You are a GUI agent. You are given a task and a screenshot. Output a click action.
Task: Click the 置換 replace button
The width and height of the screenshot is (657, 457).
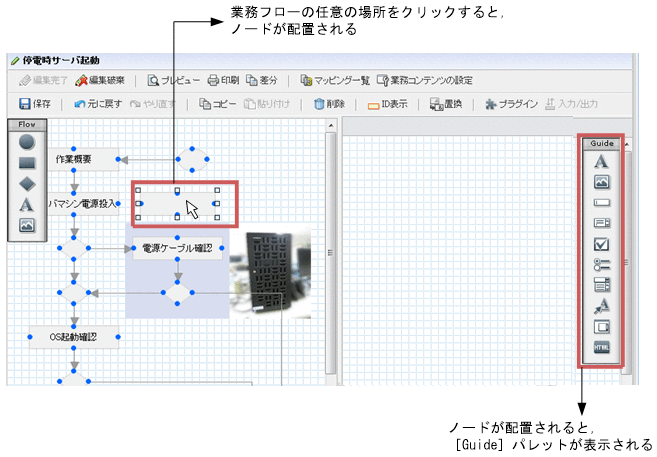click(446, 104)
